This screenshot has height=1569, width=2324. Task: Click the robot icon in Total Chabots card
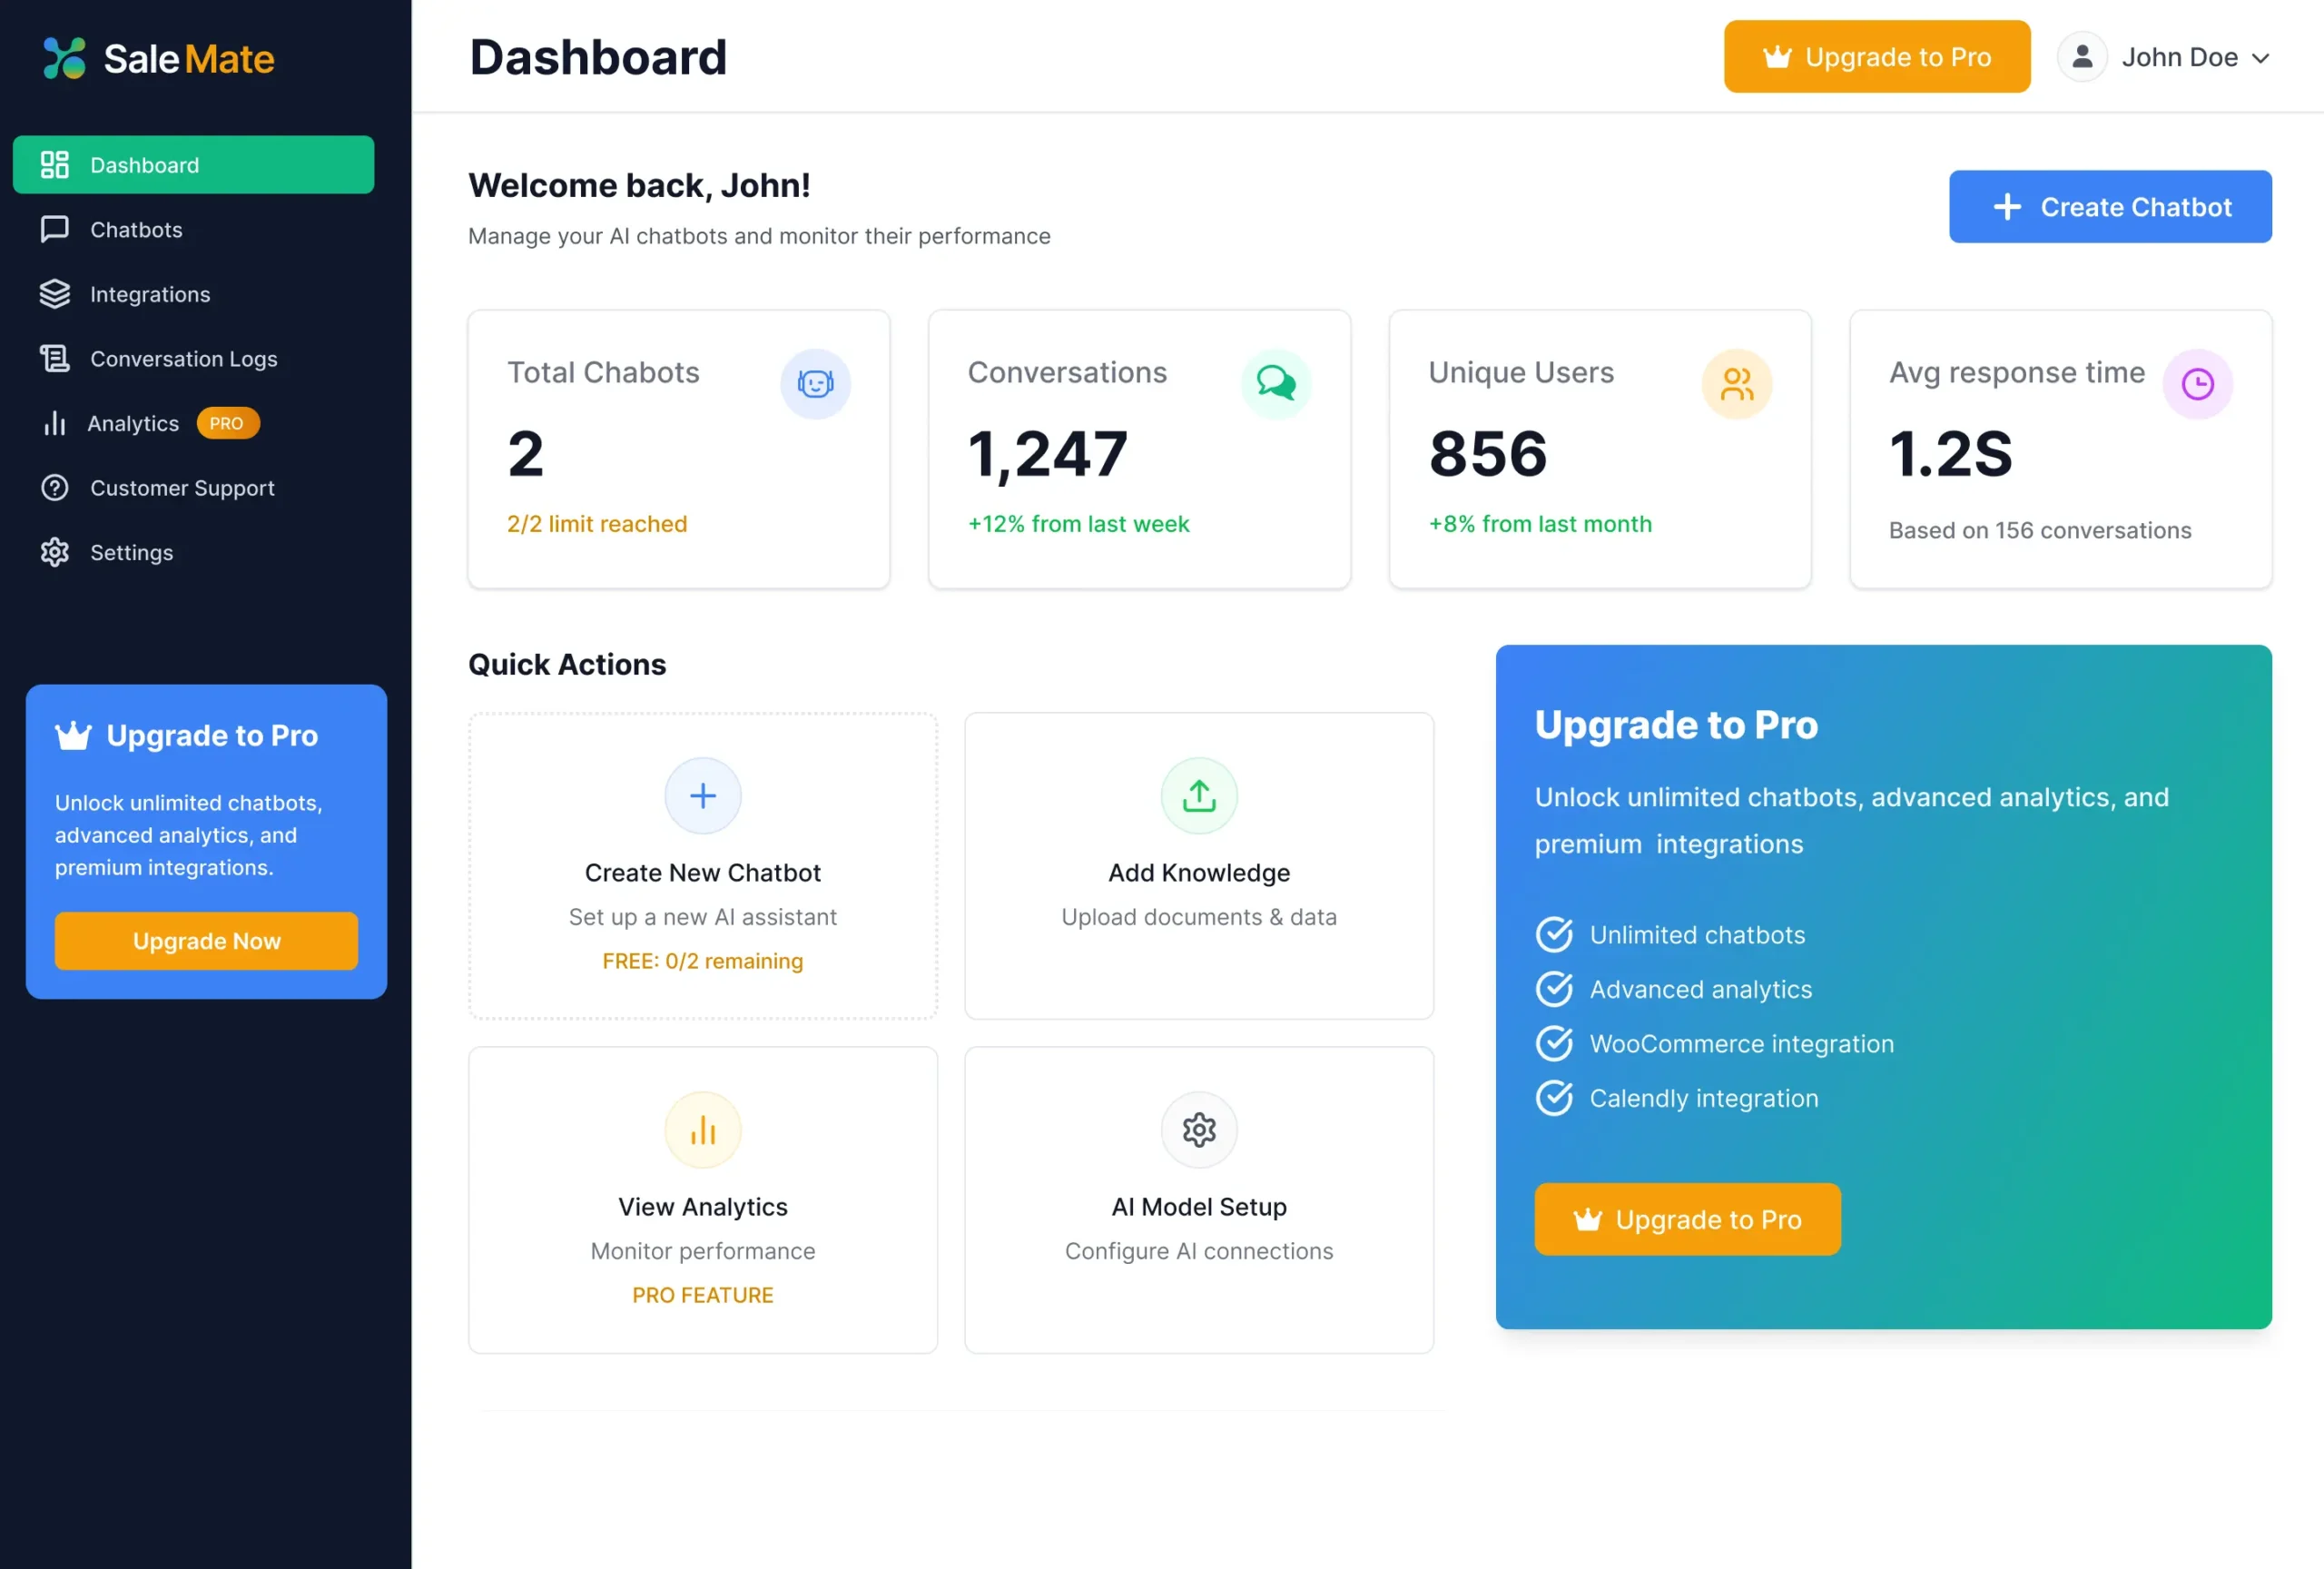tap(815, 384)
